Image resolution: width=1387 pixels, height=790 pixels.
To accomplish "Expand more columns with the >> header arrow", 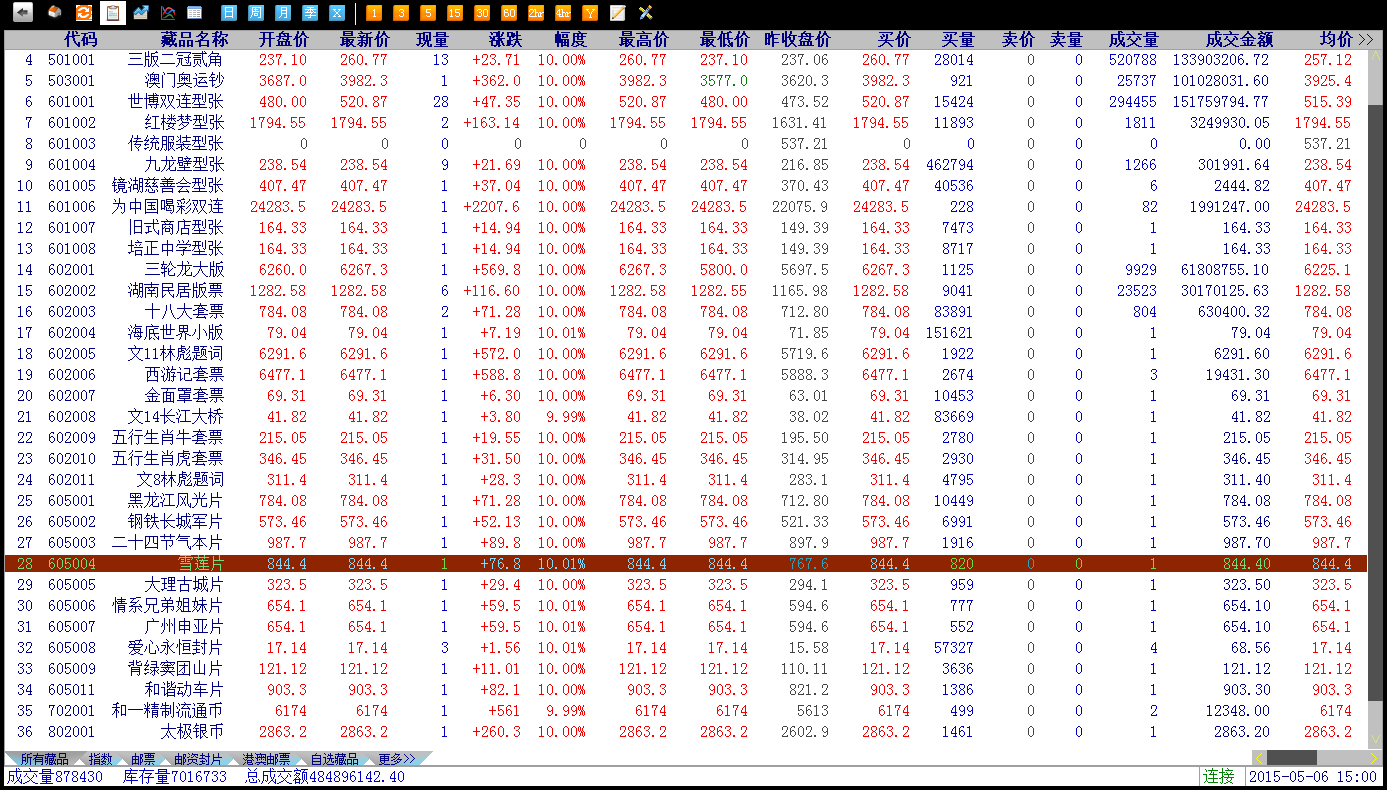I will click(x=1366, y=40).
